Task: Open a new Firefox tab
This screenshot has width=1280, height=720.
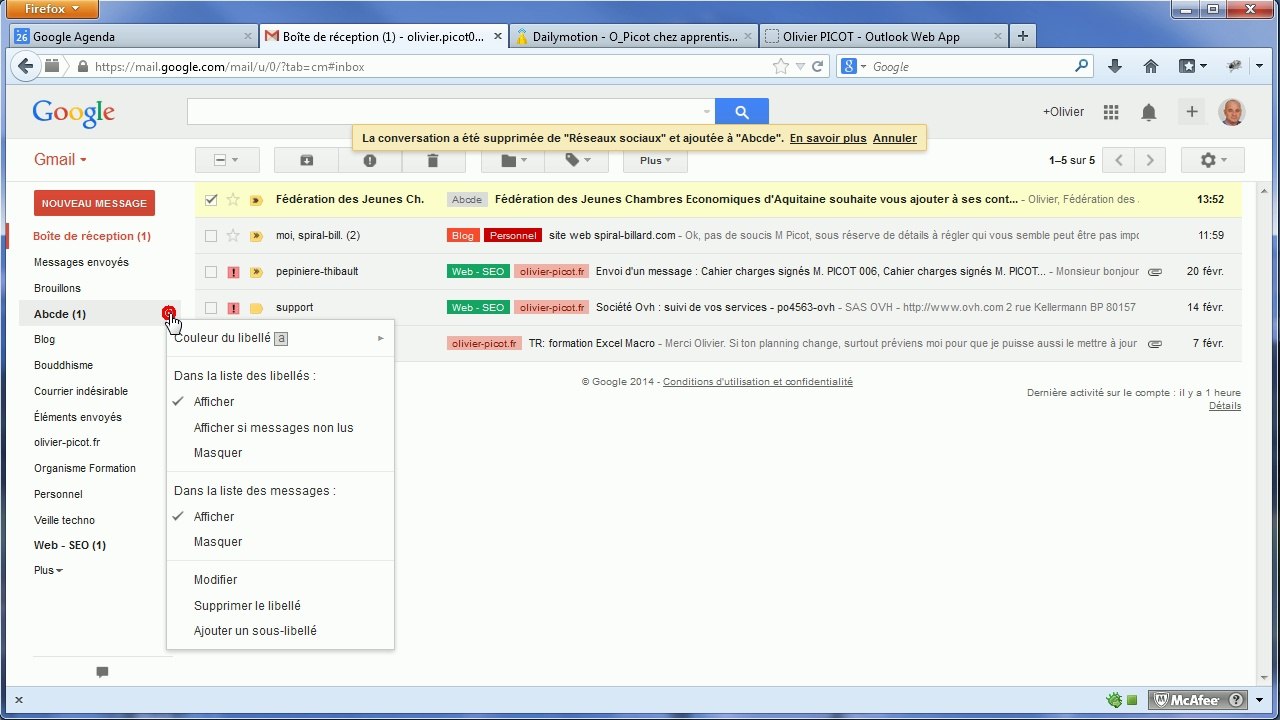Action: [x=1022, y=36]
